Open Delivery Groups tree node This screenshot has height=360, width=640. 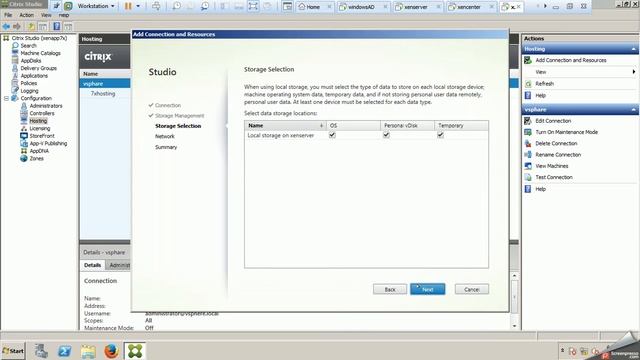(38, 68)
